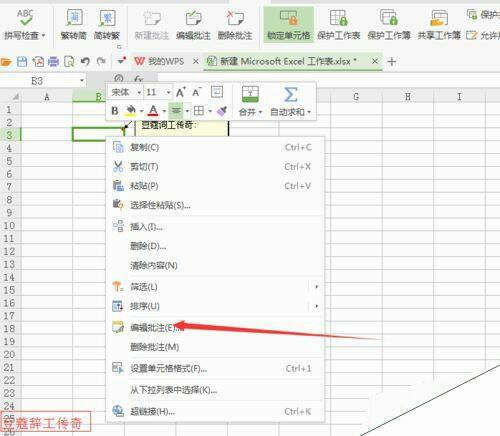Redo the last action
Image resolution: width=500 pixels, height=436 pixels.
[101, 62]
